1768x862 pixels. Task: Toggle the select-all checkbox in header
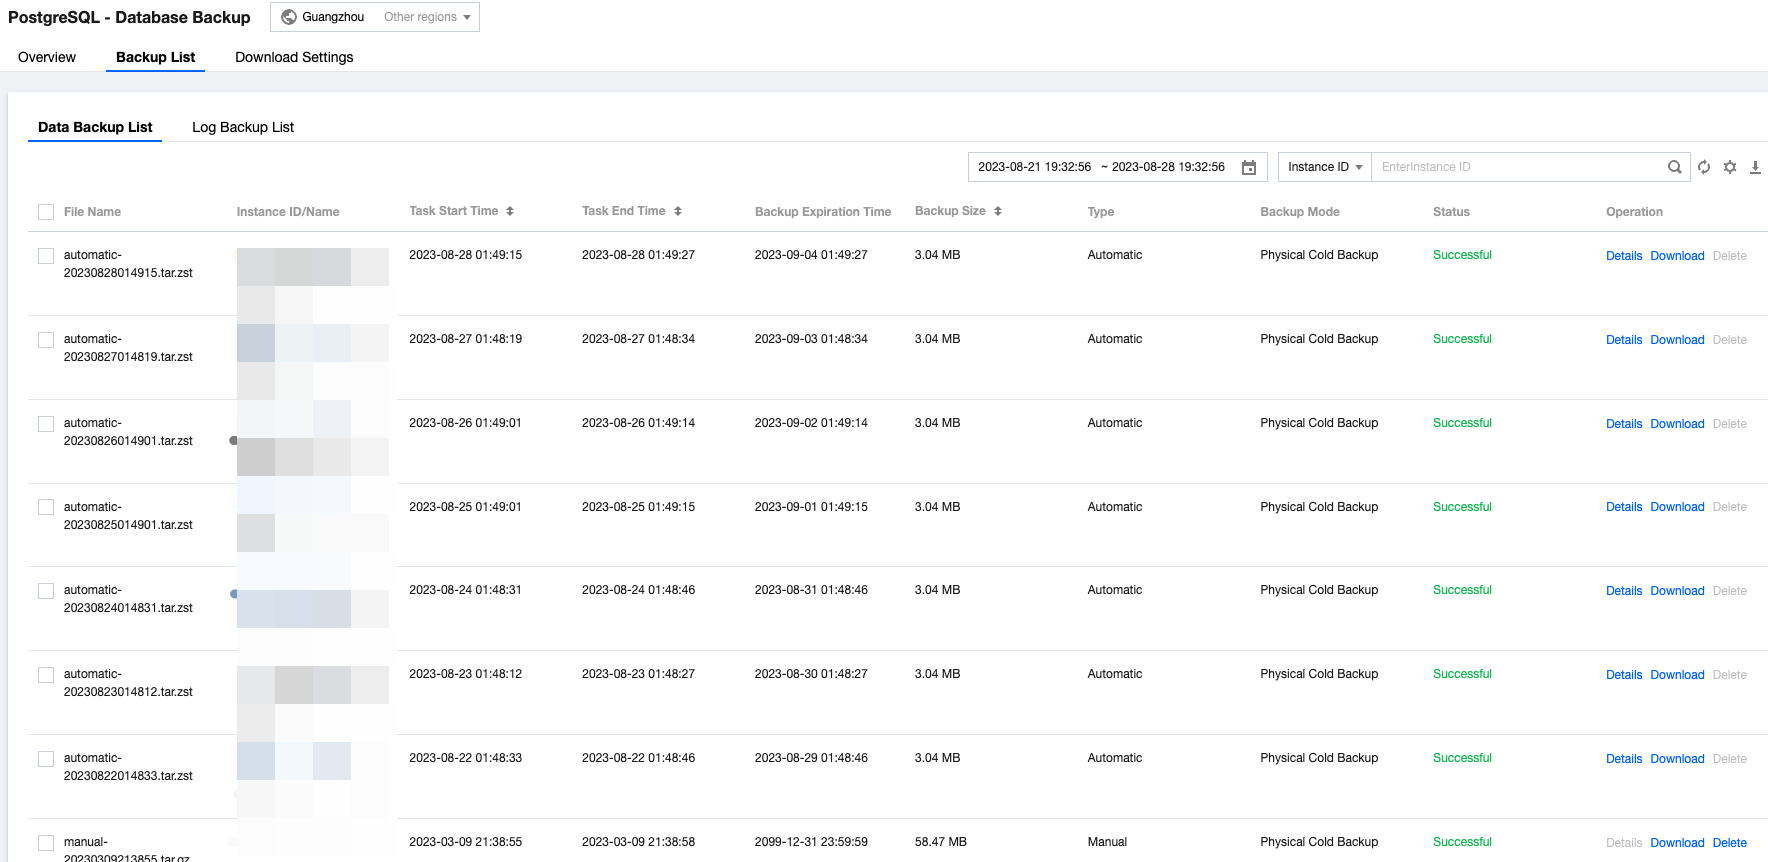coord(46,212)
